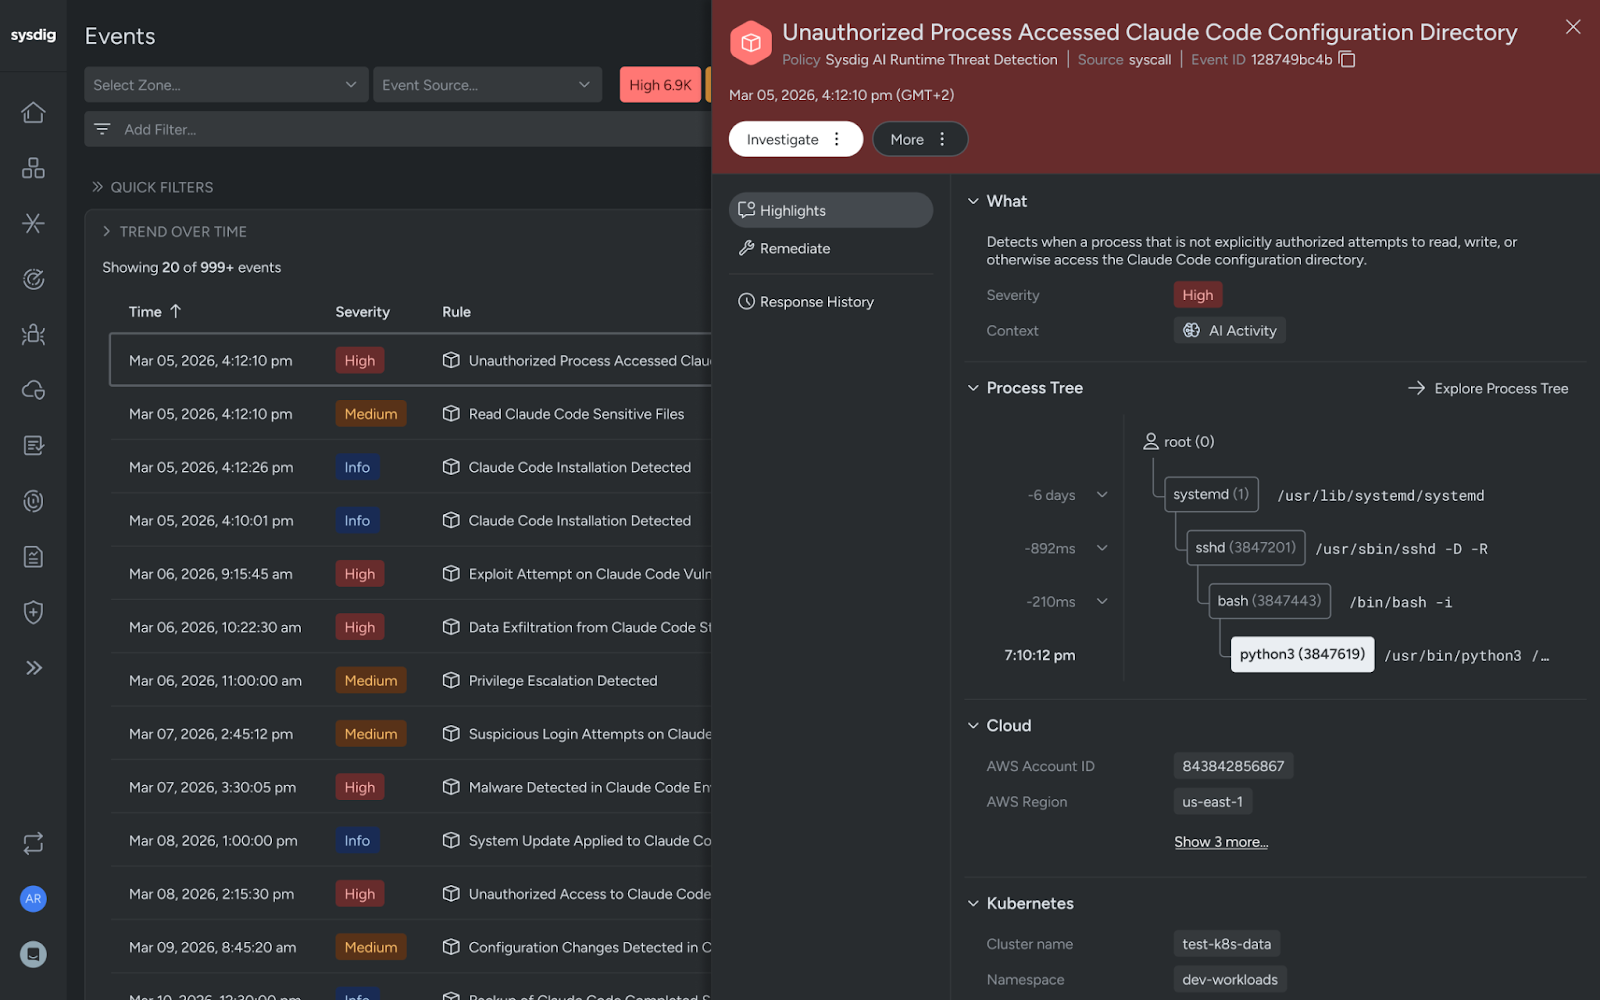The height and width of the screenshot is (1000, 1600).
Task: Open the Inventory blocks icon in sidebar
Action: tap(33, 168)
